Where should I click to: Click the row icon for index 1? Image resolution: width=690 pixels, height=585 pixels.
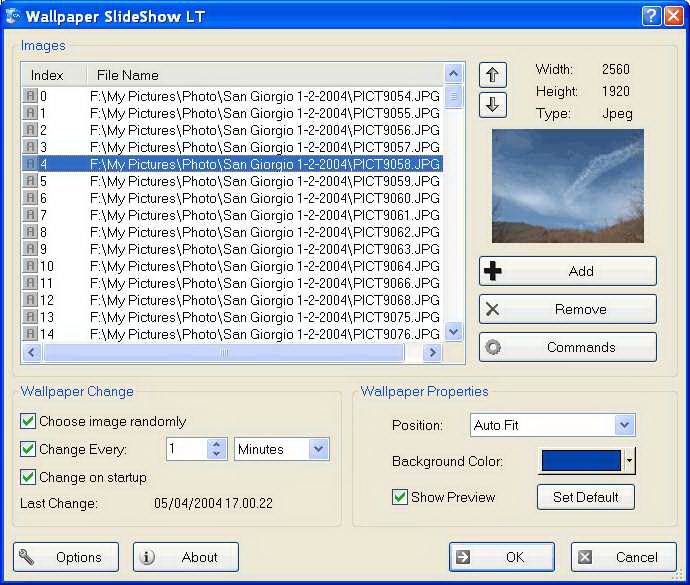coord(30,113)
